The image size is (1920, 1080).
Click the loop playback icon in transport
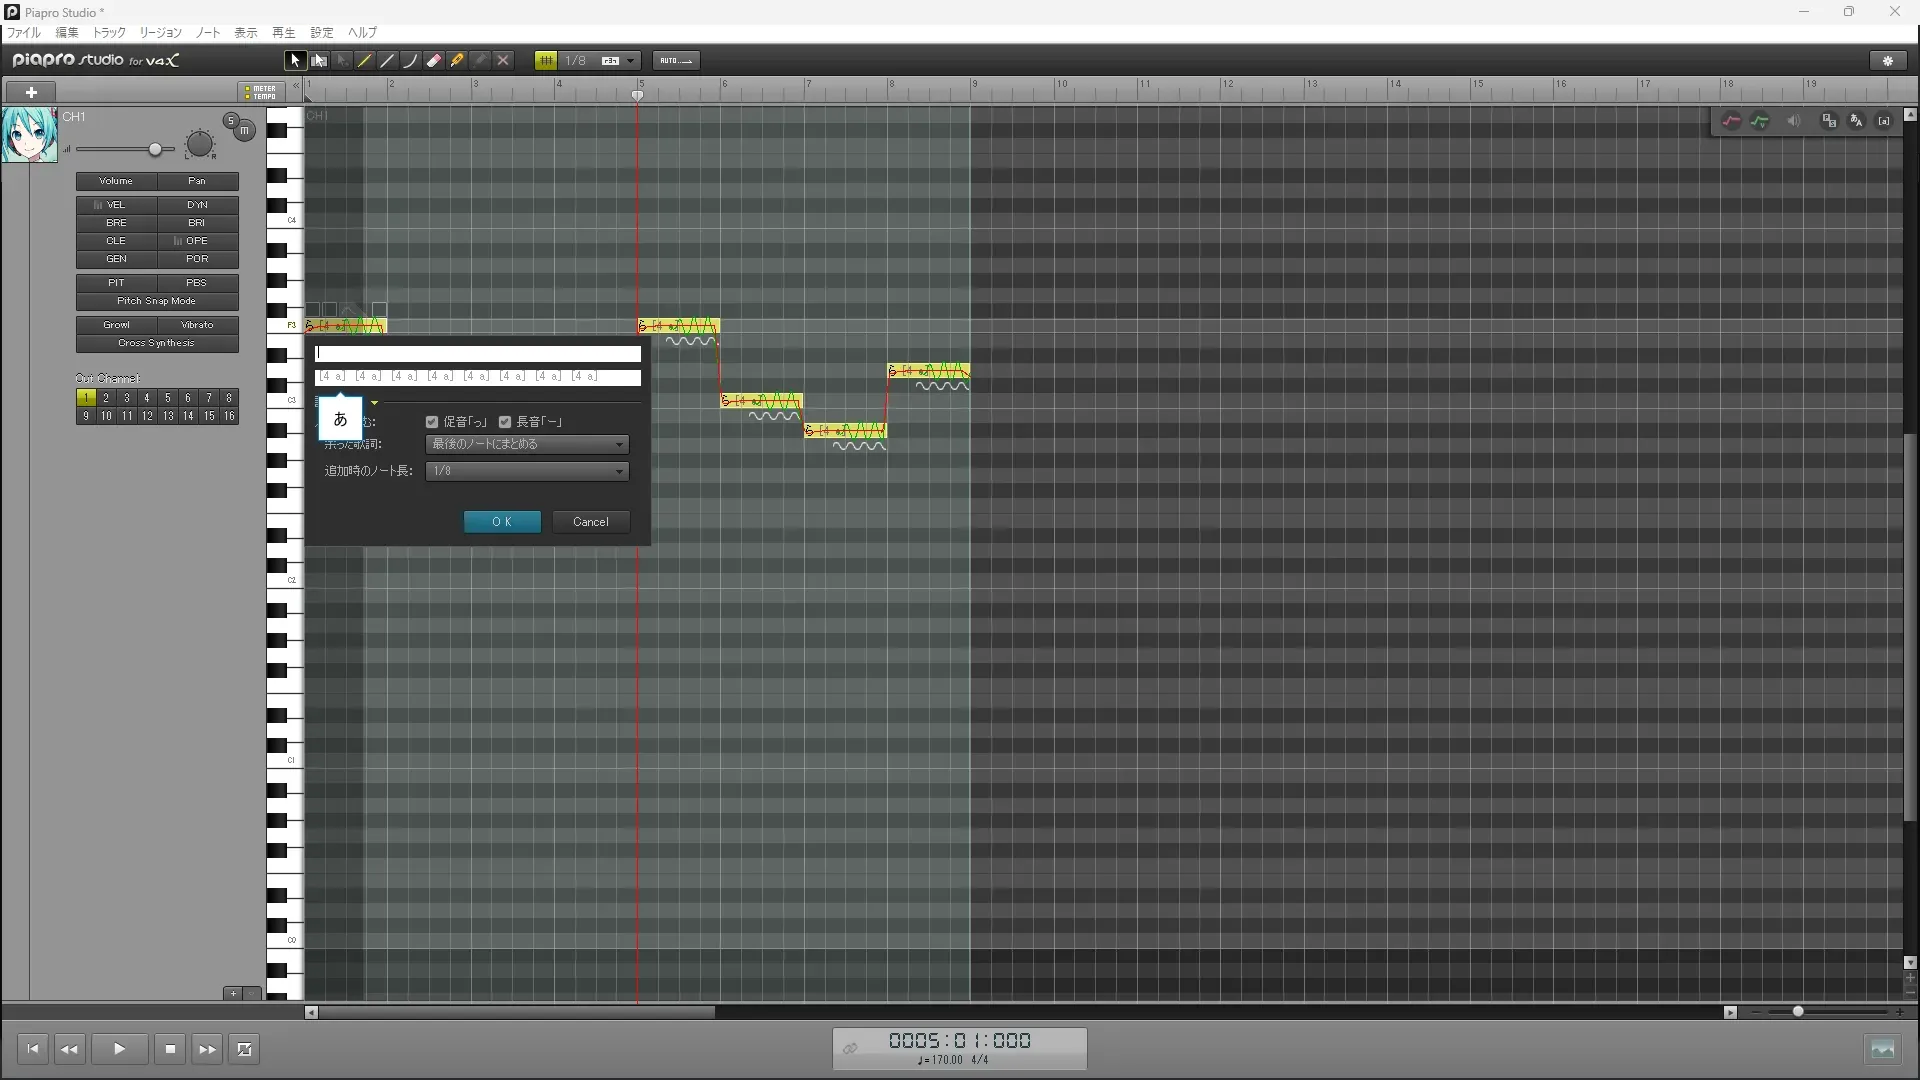(244, 1049)
